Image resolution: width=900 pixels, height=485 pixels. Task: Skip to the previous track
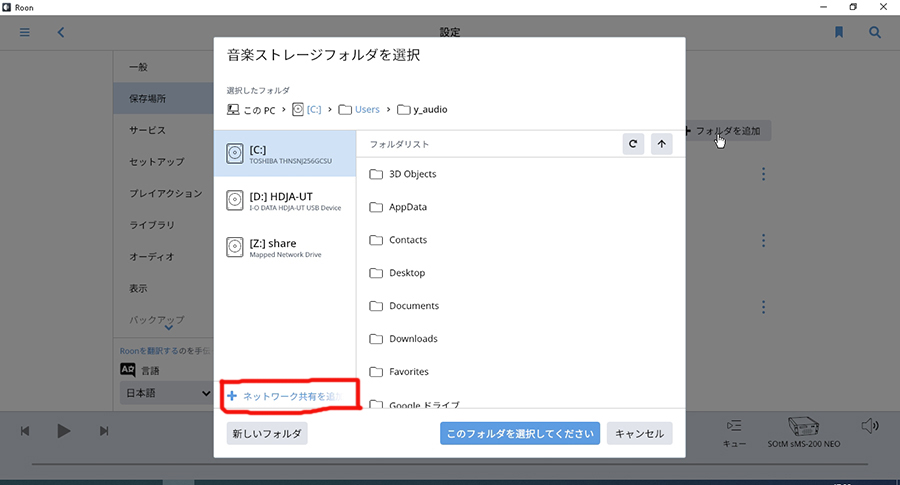coord(25,431)
